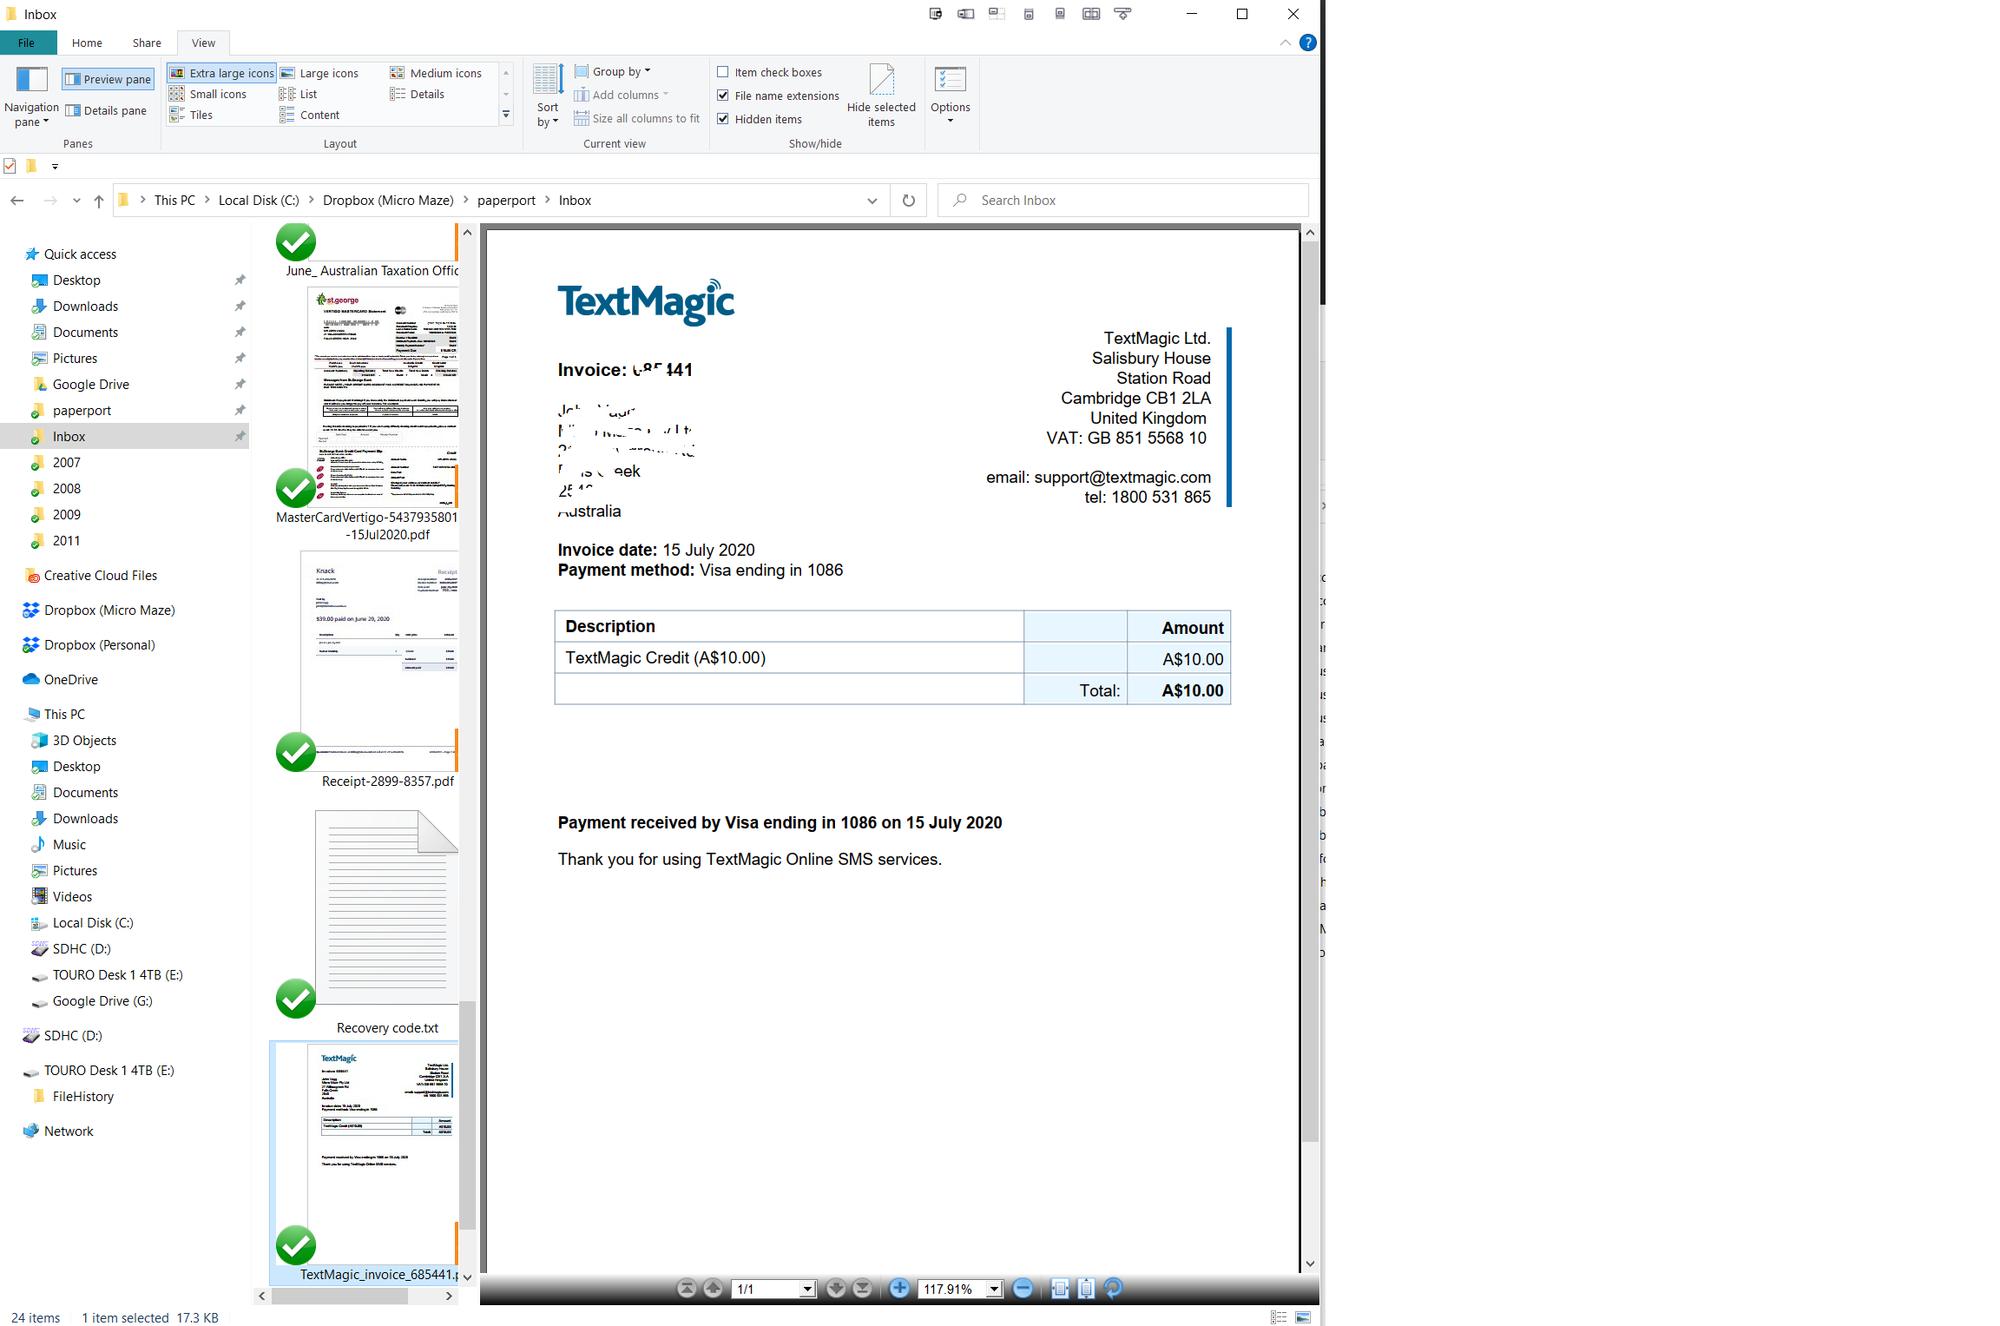
Task: Expand the Layout gallery with More arrow
Action: click(506, 115)
